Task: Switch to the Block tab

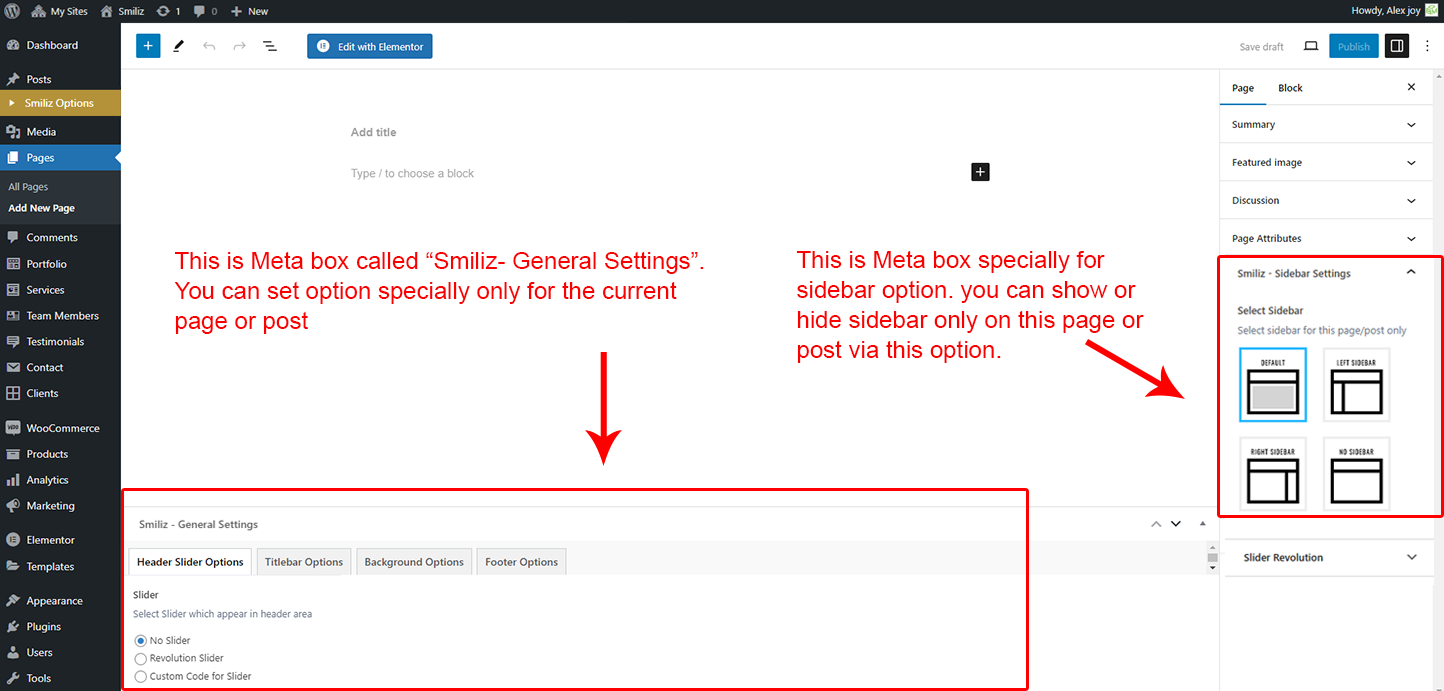Action: (1290, 88)
